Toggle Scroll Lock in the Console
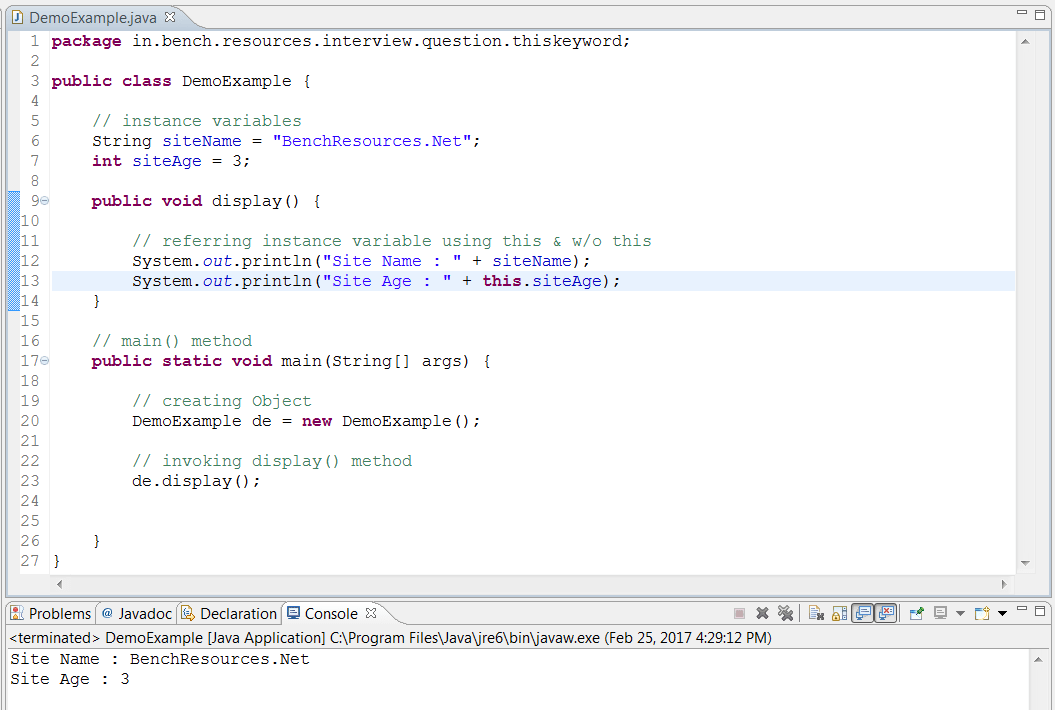The width and height of the screenshot is (1055, 710). (840, 613)
